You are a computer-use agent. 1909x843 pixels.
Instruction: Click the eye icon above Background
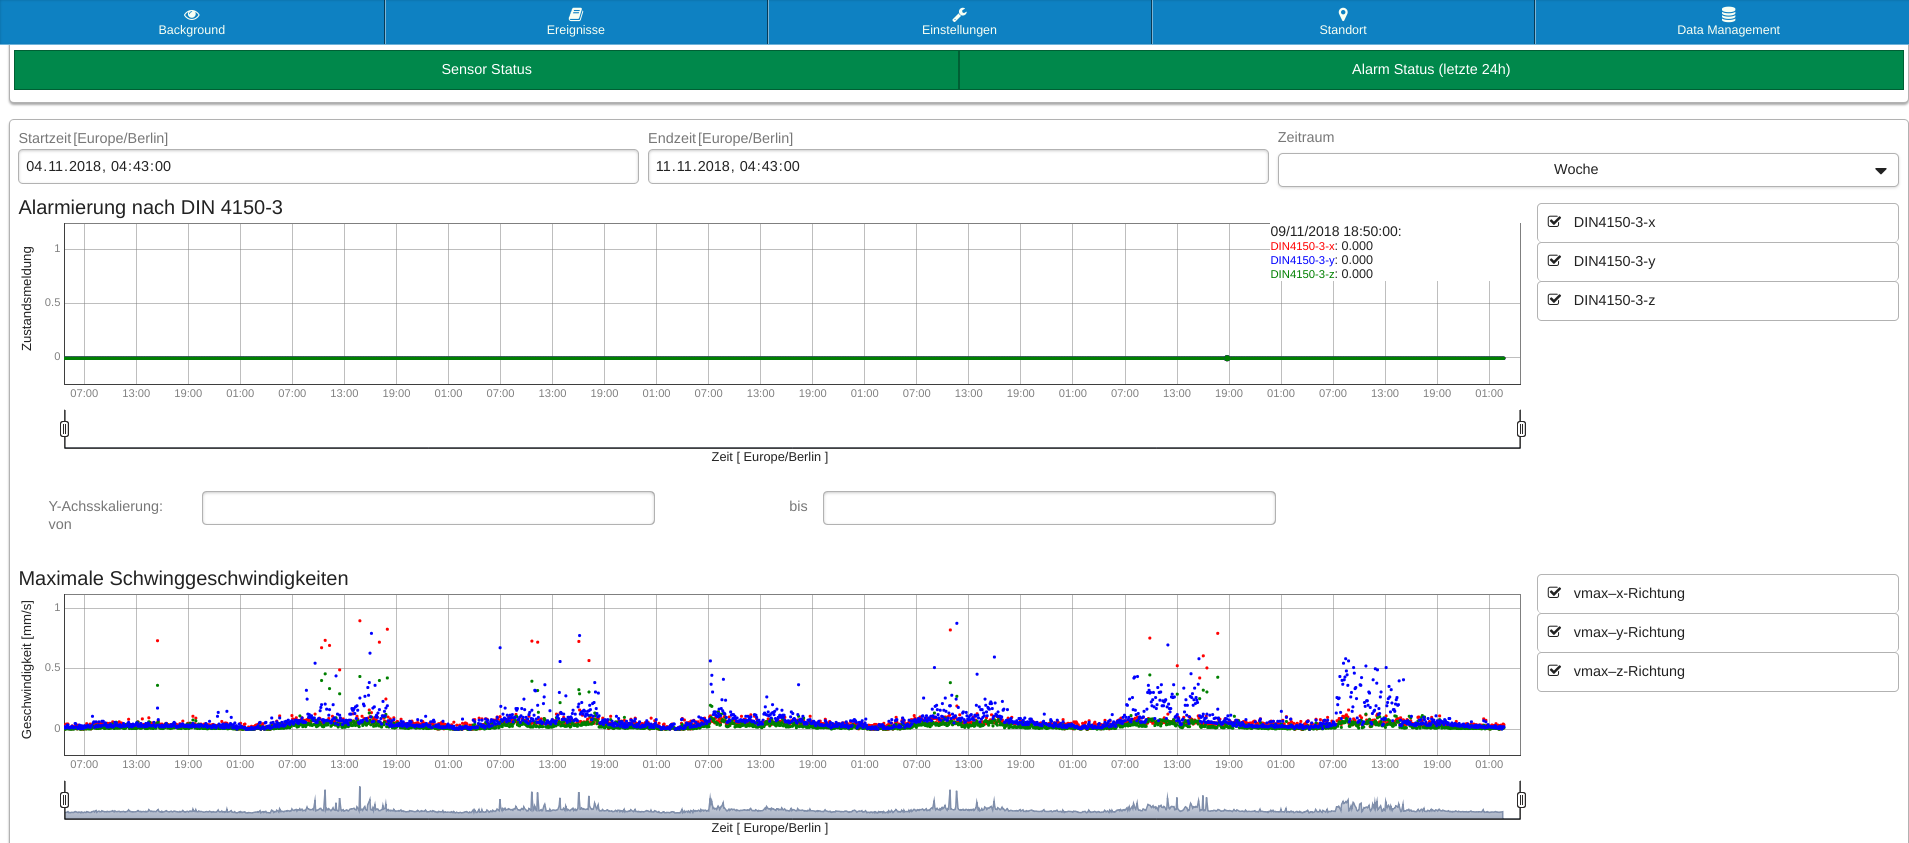pyautogui.click(x=192, y=14)
